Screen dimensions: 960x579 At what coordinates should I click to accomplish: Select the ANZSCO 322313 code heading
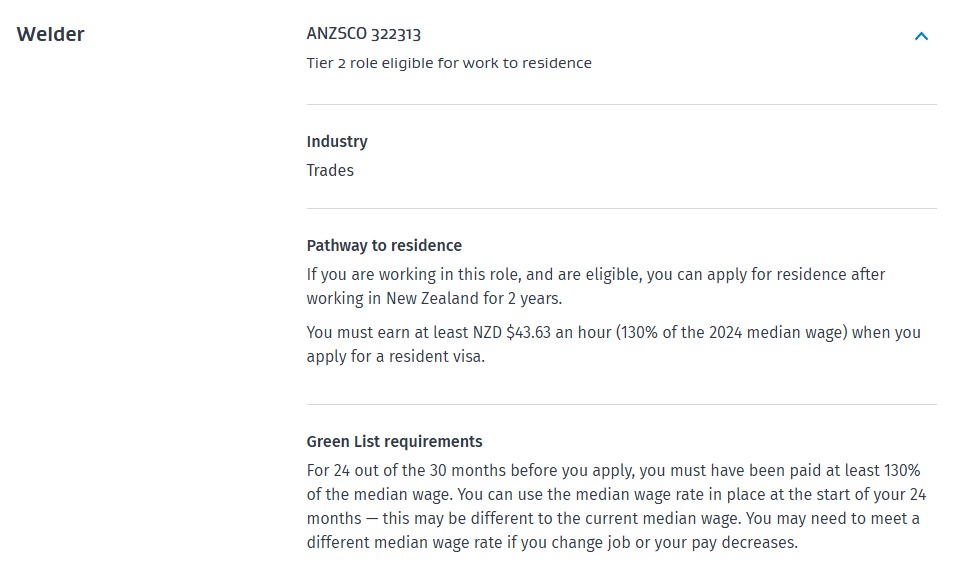tap(364, 33)
